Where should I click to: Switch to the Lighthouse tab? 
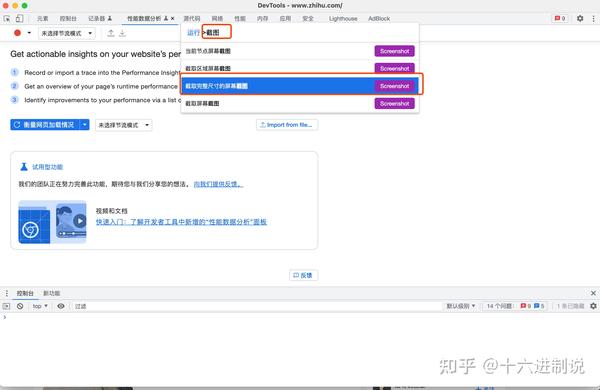343,18
